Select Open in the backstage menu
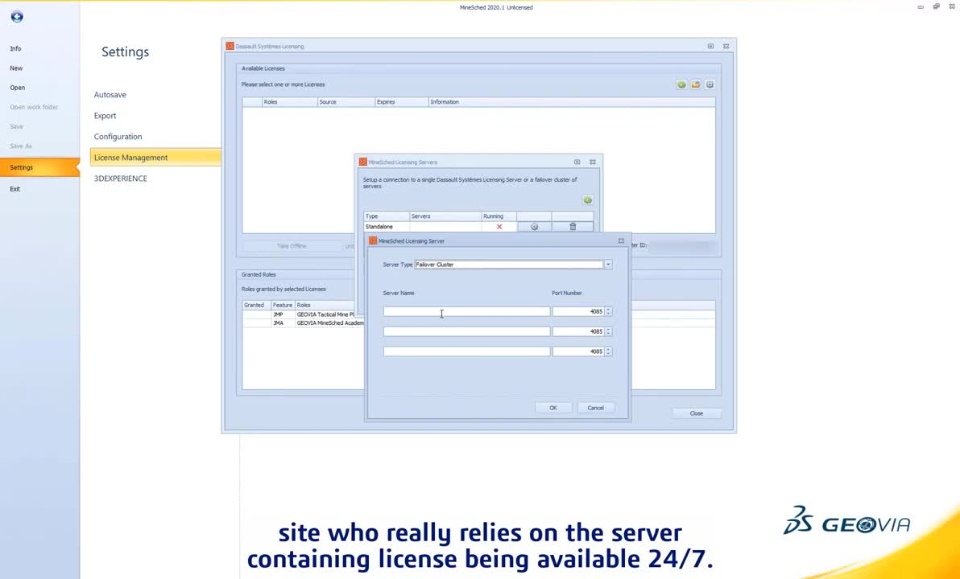This screenshot has width=960, height=579. (17, 88)
